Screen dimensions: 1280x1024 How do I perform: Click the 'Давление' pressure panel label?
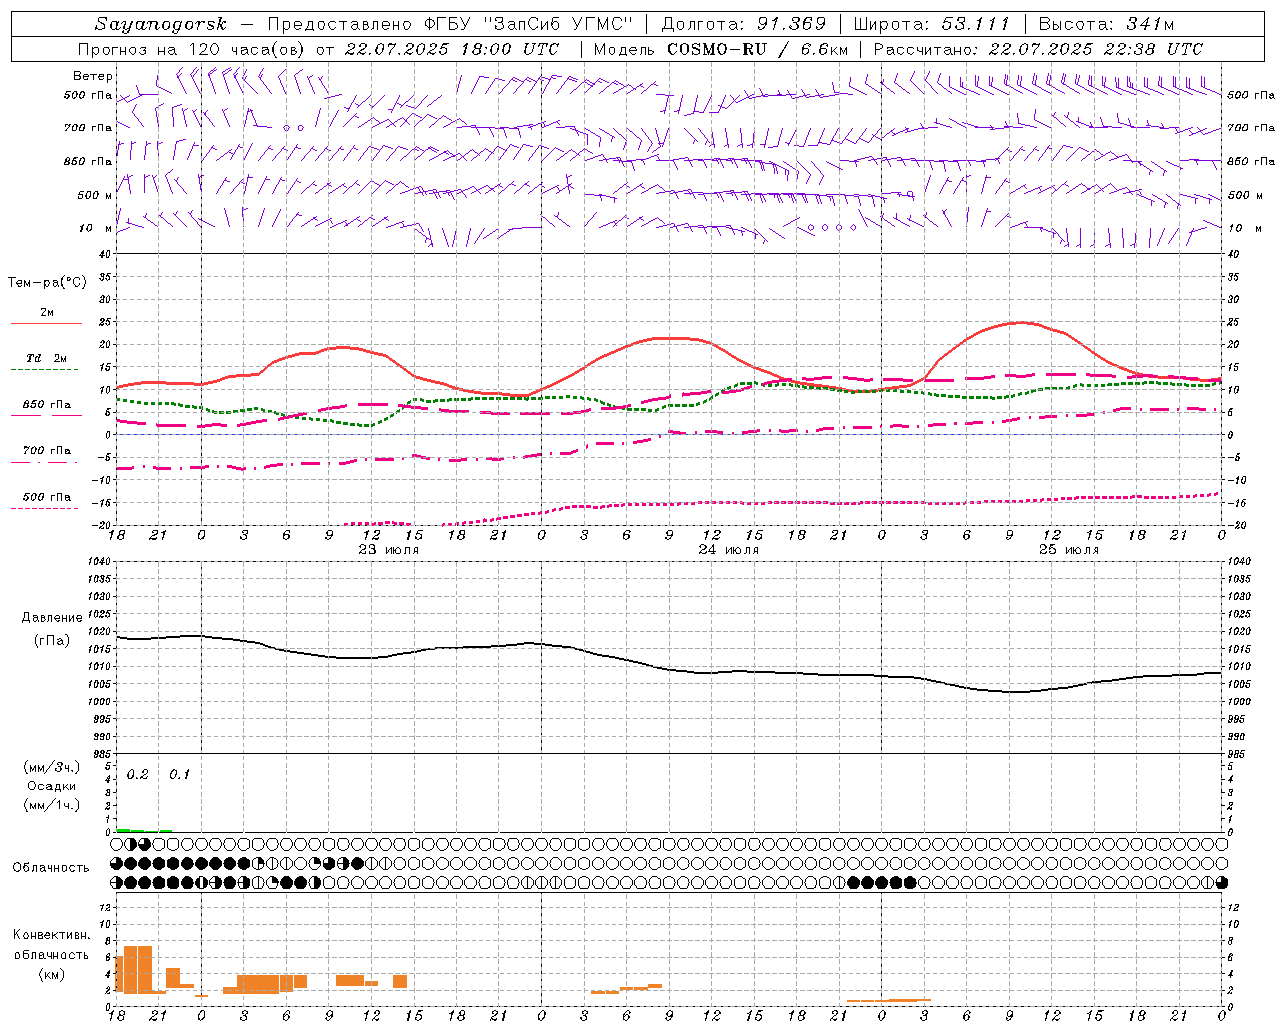[x=52, y=618]
